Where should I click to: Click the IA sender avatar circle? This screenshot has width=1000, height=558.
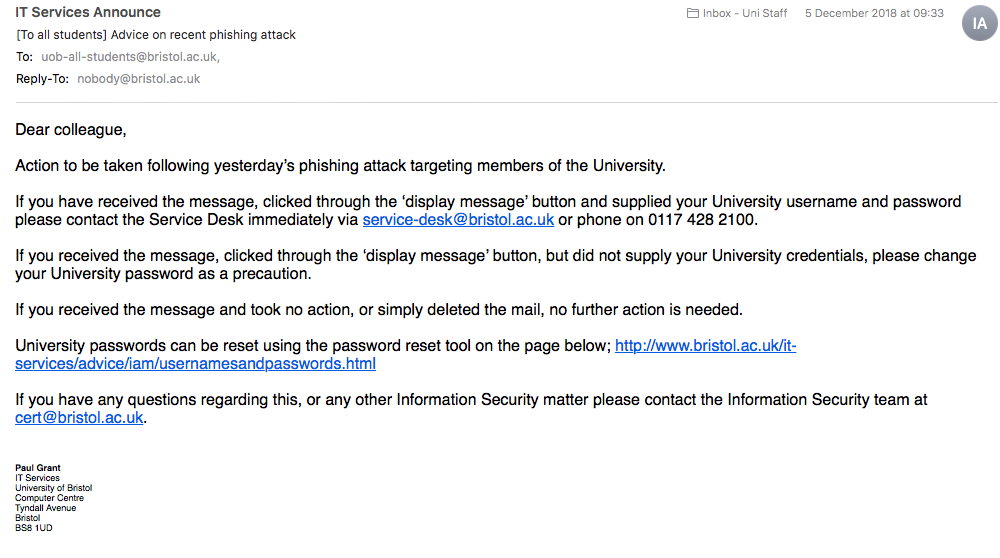979,23
